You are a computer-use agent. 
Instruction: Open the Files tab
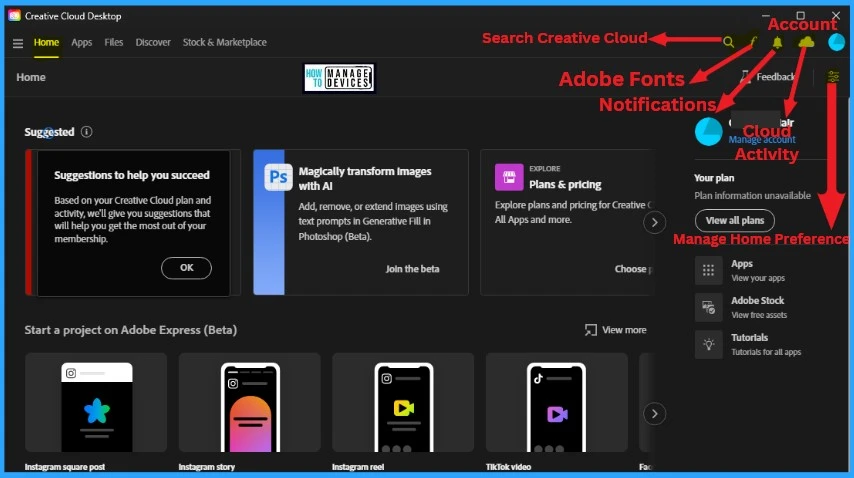[x=114, y=42]
